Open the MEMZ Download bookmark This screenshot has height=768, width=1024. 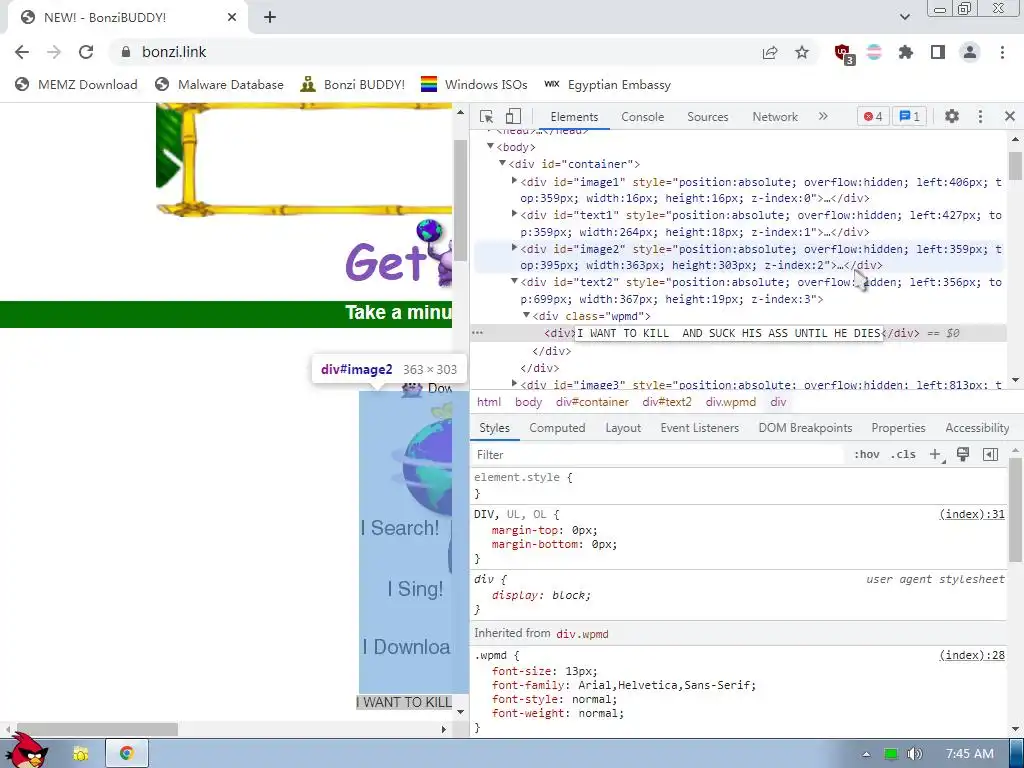tap(76, 85)
